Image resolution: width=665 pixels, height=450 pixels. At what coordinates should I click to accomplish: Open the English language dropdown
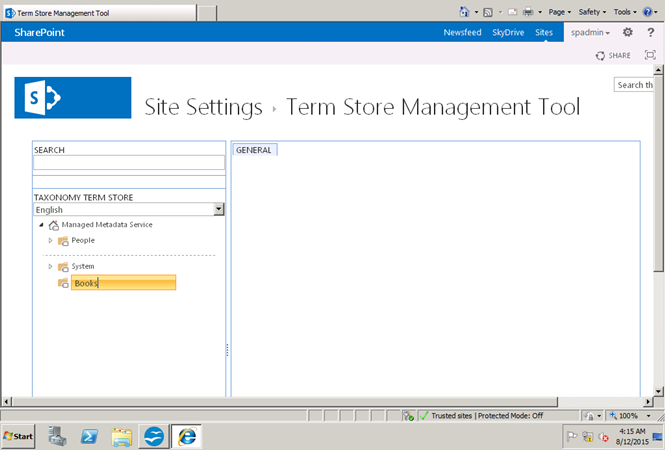(218, 209)
